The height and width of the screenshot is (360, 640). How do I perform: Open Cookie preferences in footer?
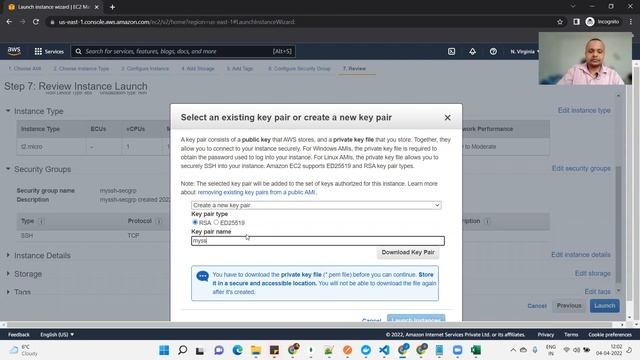[610, 335]
